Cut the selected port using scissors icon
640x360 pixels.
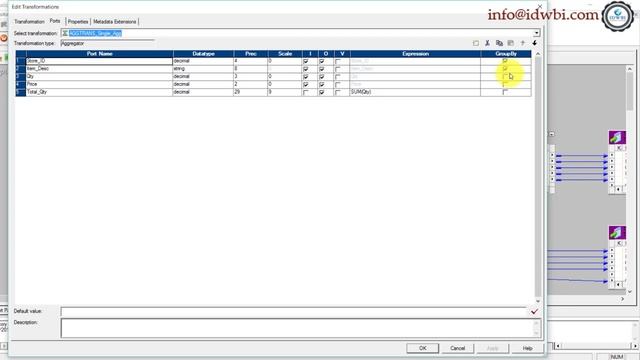tap(487, 43)
